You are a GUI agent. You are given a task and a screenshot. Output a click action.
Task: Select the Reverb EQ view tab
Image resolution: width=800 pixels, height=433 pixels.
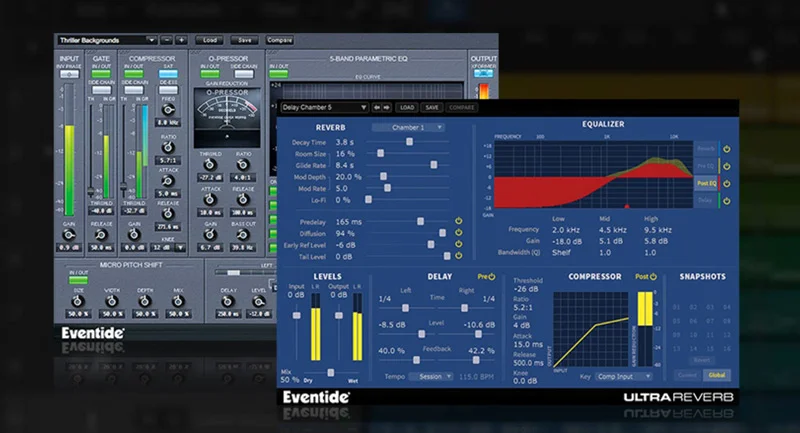tap(707, 148)
